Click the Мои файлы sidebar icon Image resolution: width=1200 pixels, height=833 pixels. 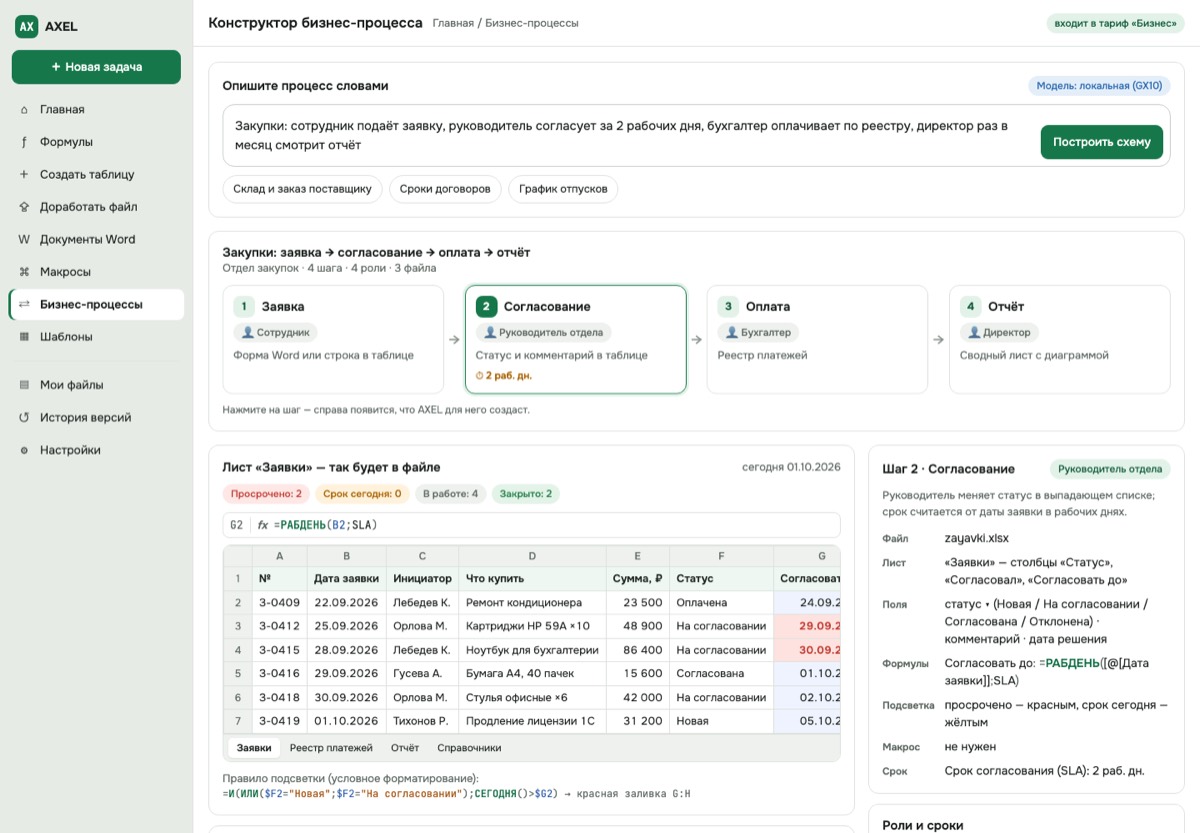[x=24, y=385]
